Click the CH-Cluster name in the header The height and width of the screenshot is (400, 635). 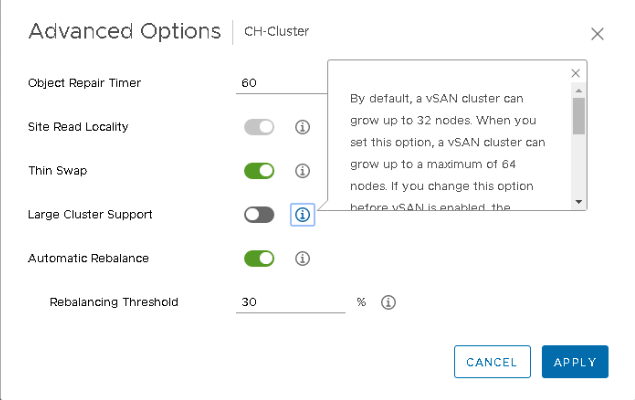pos(277,31)
